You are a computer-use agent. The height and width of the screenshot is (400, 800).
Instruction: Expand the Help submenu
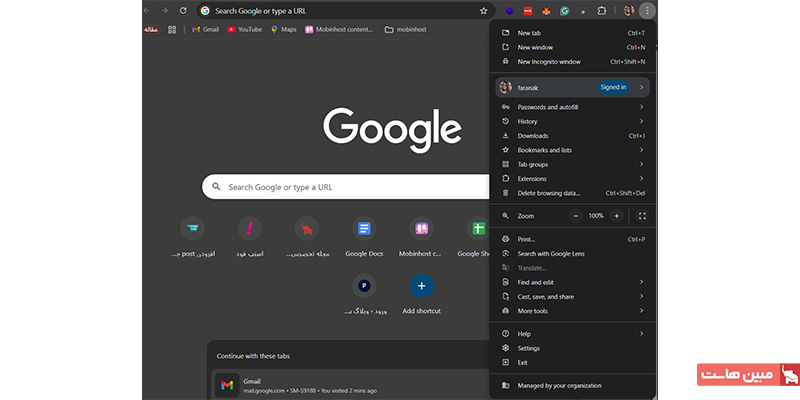click(x=572, y=334)
